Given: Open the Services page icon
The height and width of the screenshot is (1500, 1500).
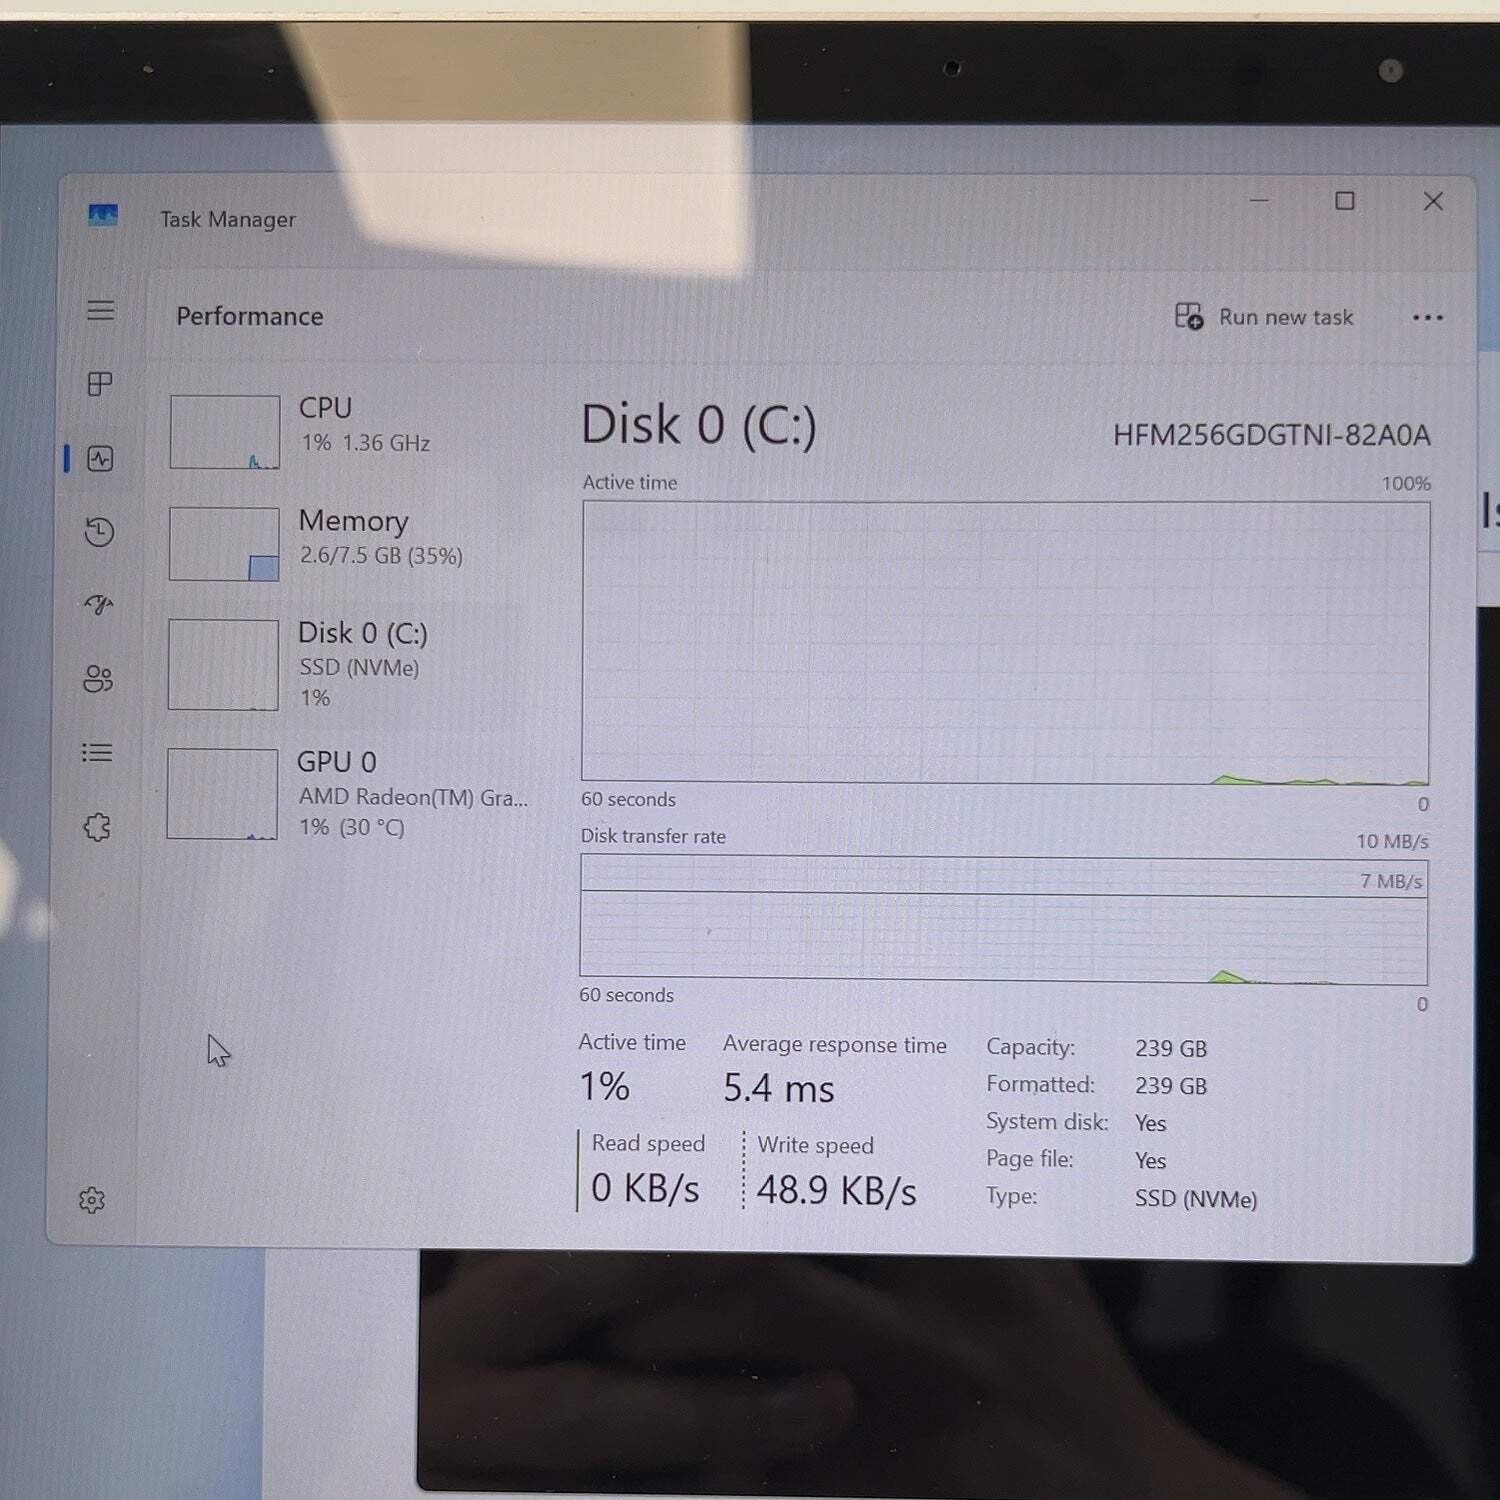Looking at the screenshot, I should [97, 827].
